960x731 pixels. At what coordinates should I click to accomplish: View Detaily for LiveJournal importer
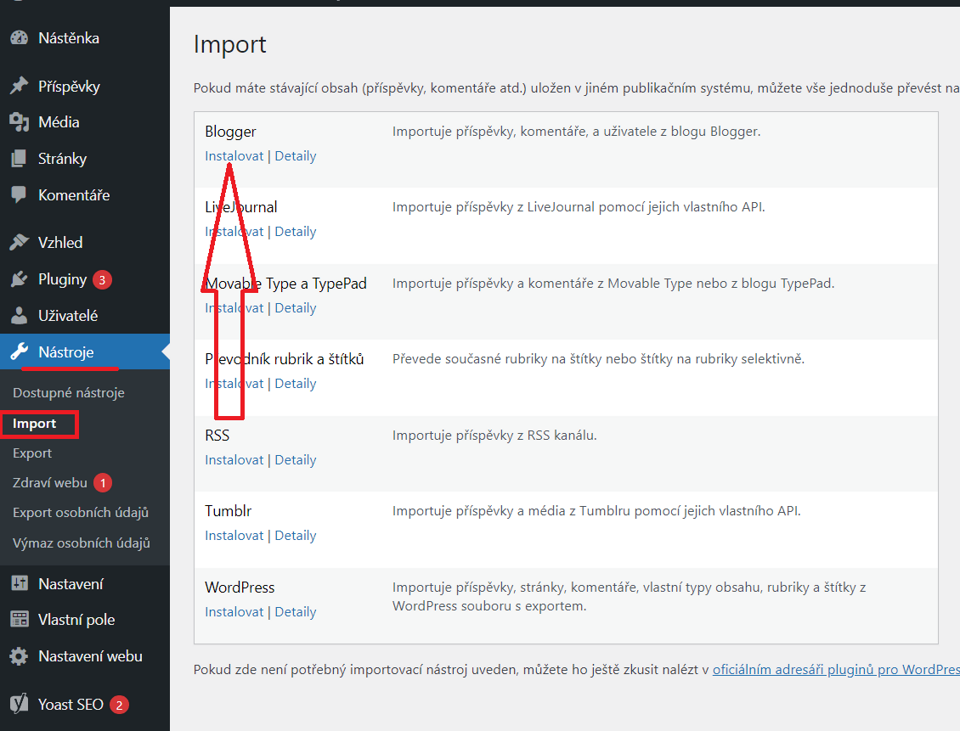[x=295, y=231]
